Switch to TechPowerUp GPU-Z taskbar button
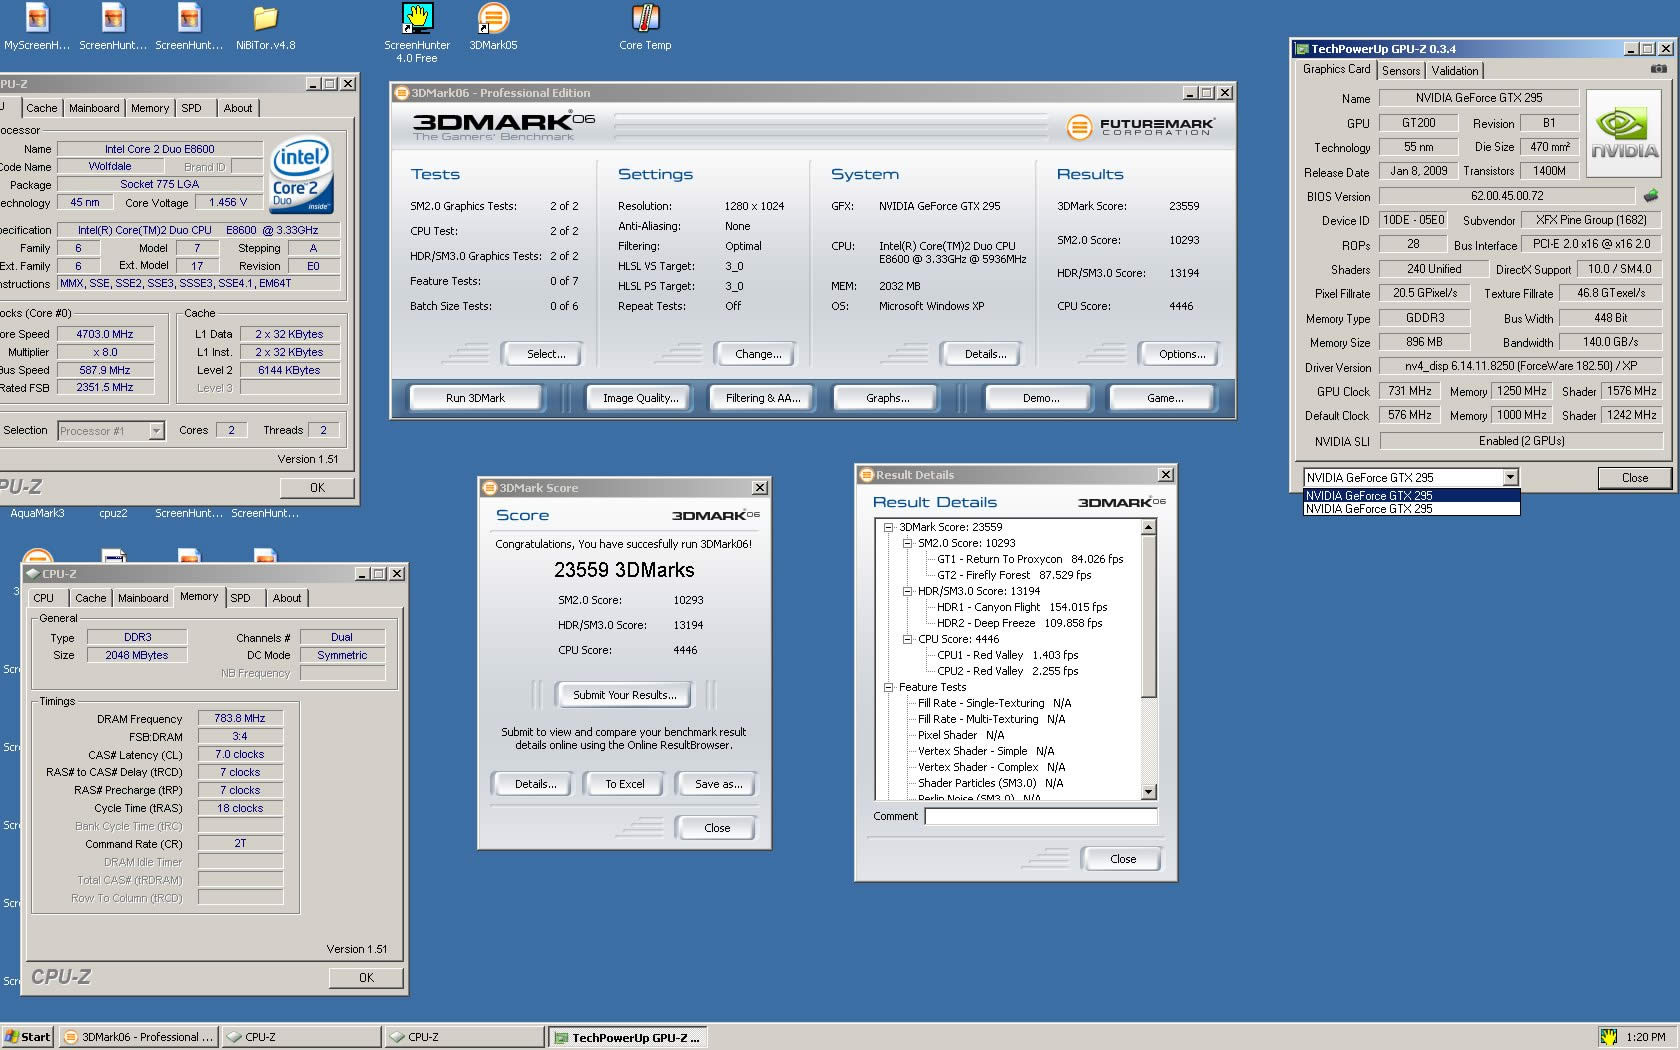 627,1037
